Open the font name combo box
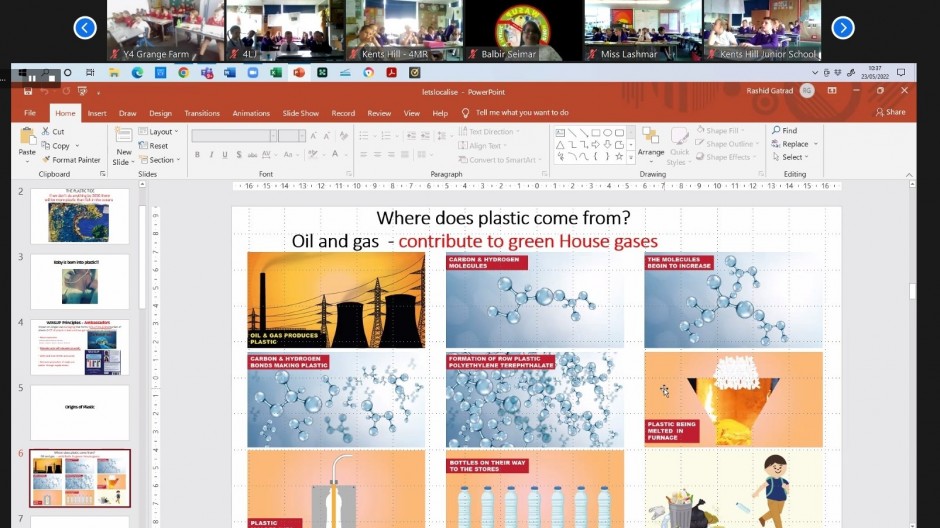Screen dimensions: 940x528 234,136
